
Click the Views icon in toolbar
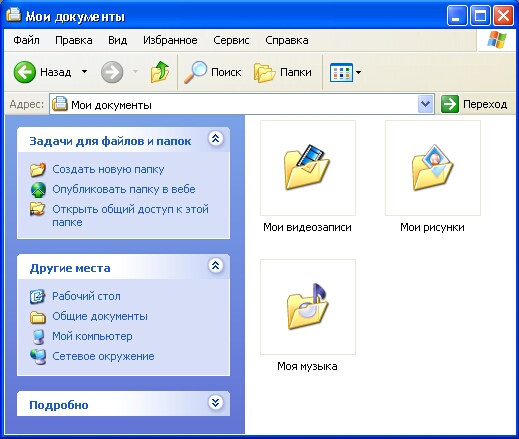pyautogui.click(x=341, y=72)
